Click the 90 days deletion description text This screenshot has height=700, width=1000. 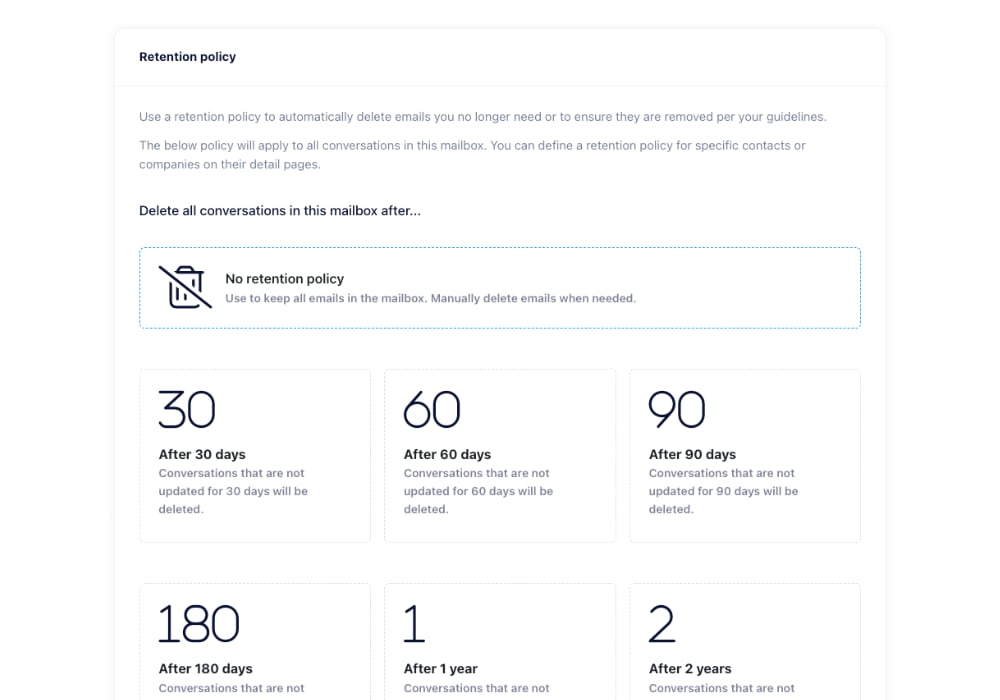point(723,491)
